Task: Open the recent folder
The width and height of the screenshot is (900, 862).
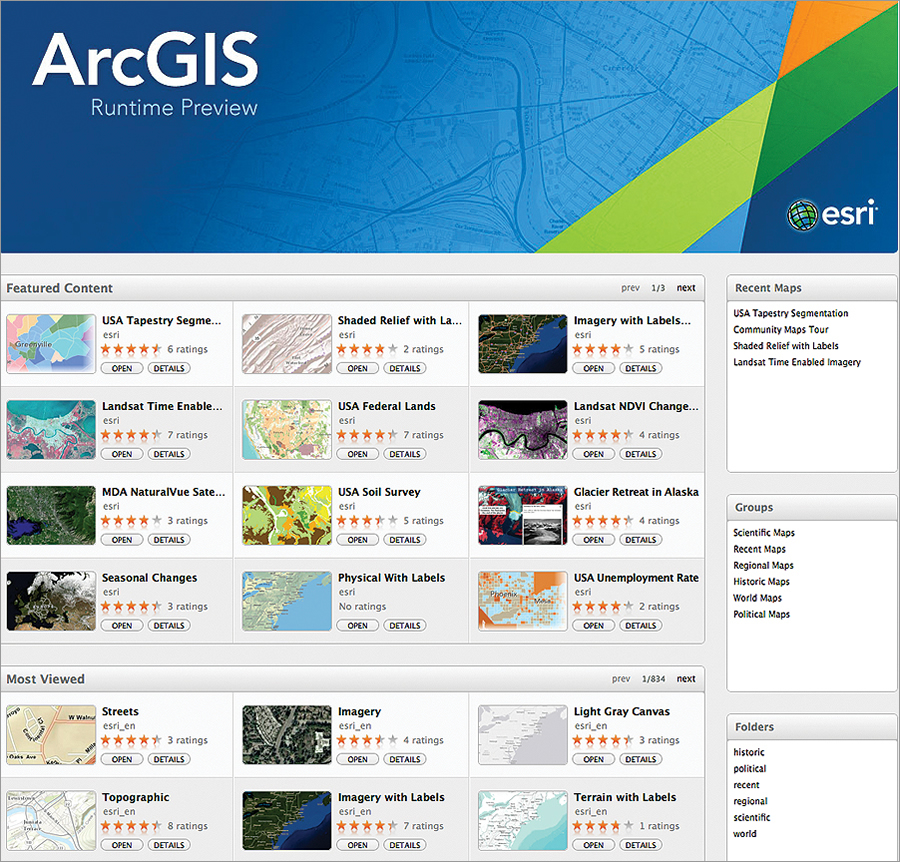Action: (746, 785)
